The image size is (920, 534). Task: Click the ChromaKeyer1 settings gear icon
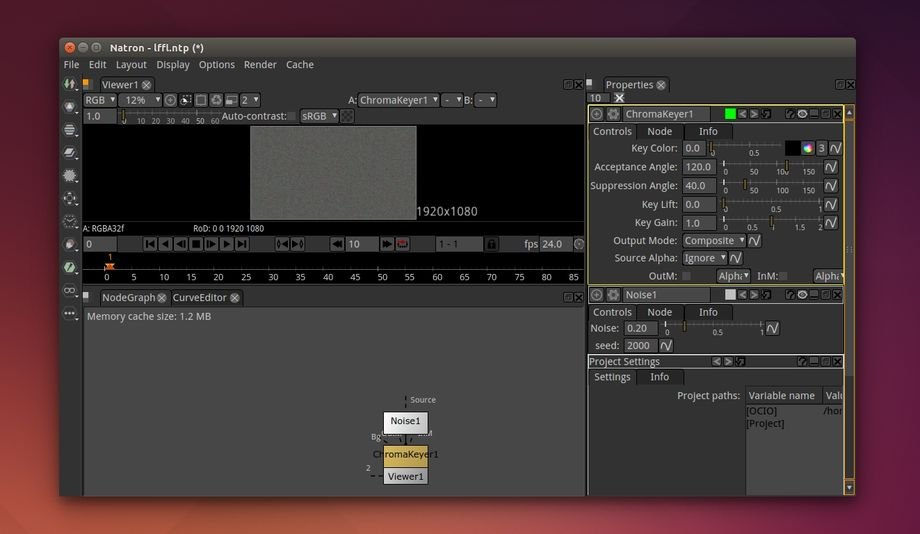coord(613,114)
